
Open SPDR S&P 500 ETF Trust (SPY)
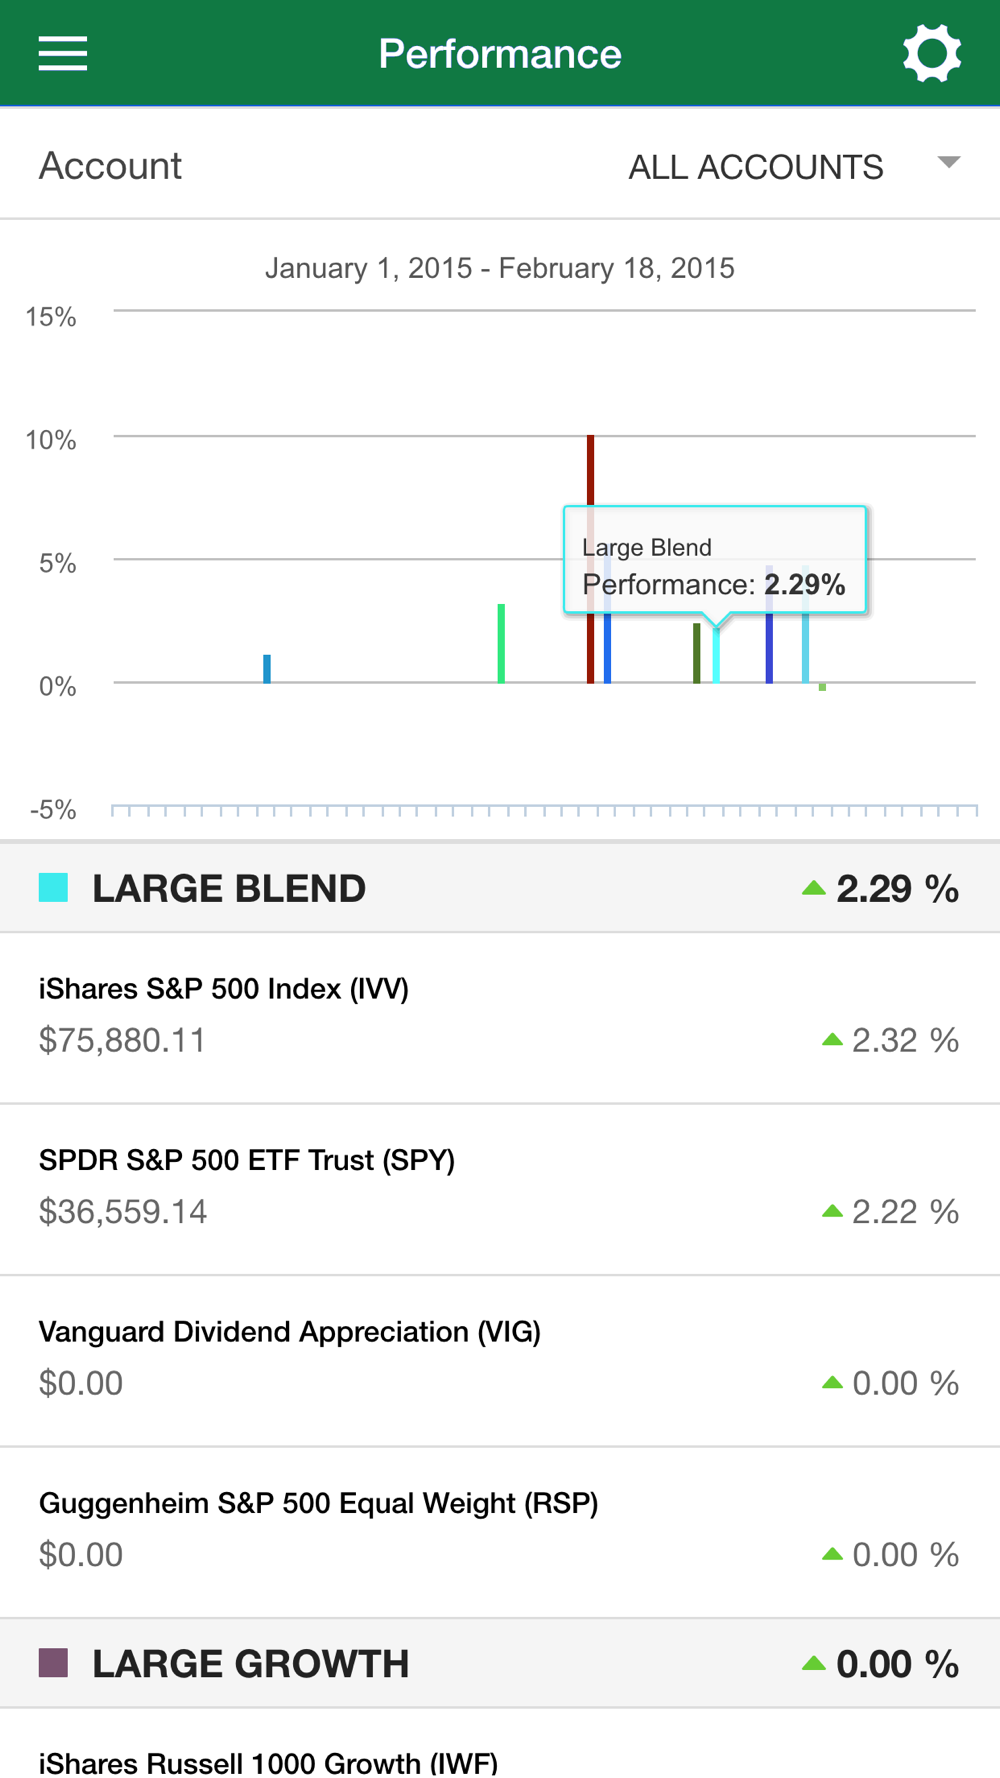[500, 1188]
